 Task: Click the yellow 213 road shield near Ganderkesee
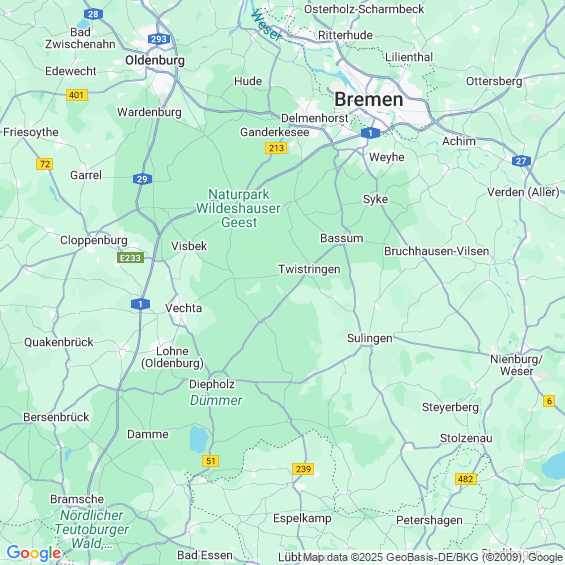pos(276,148)
